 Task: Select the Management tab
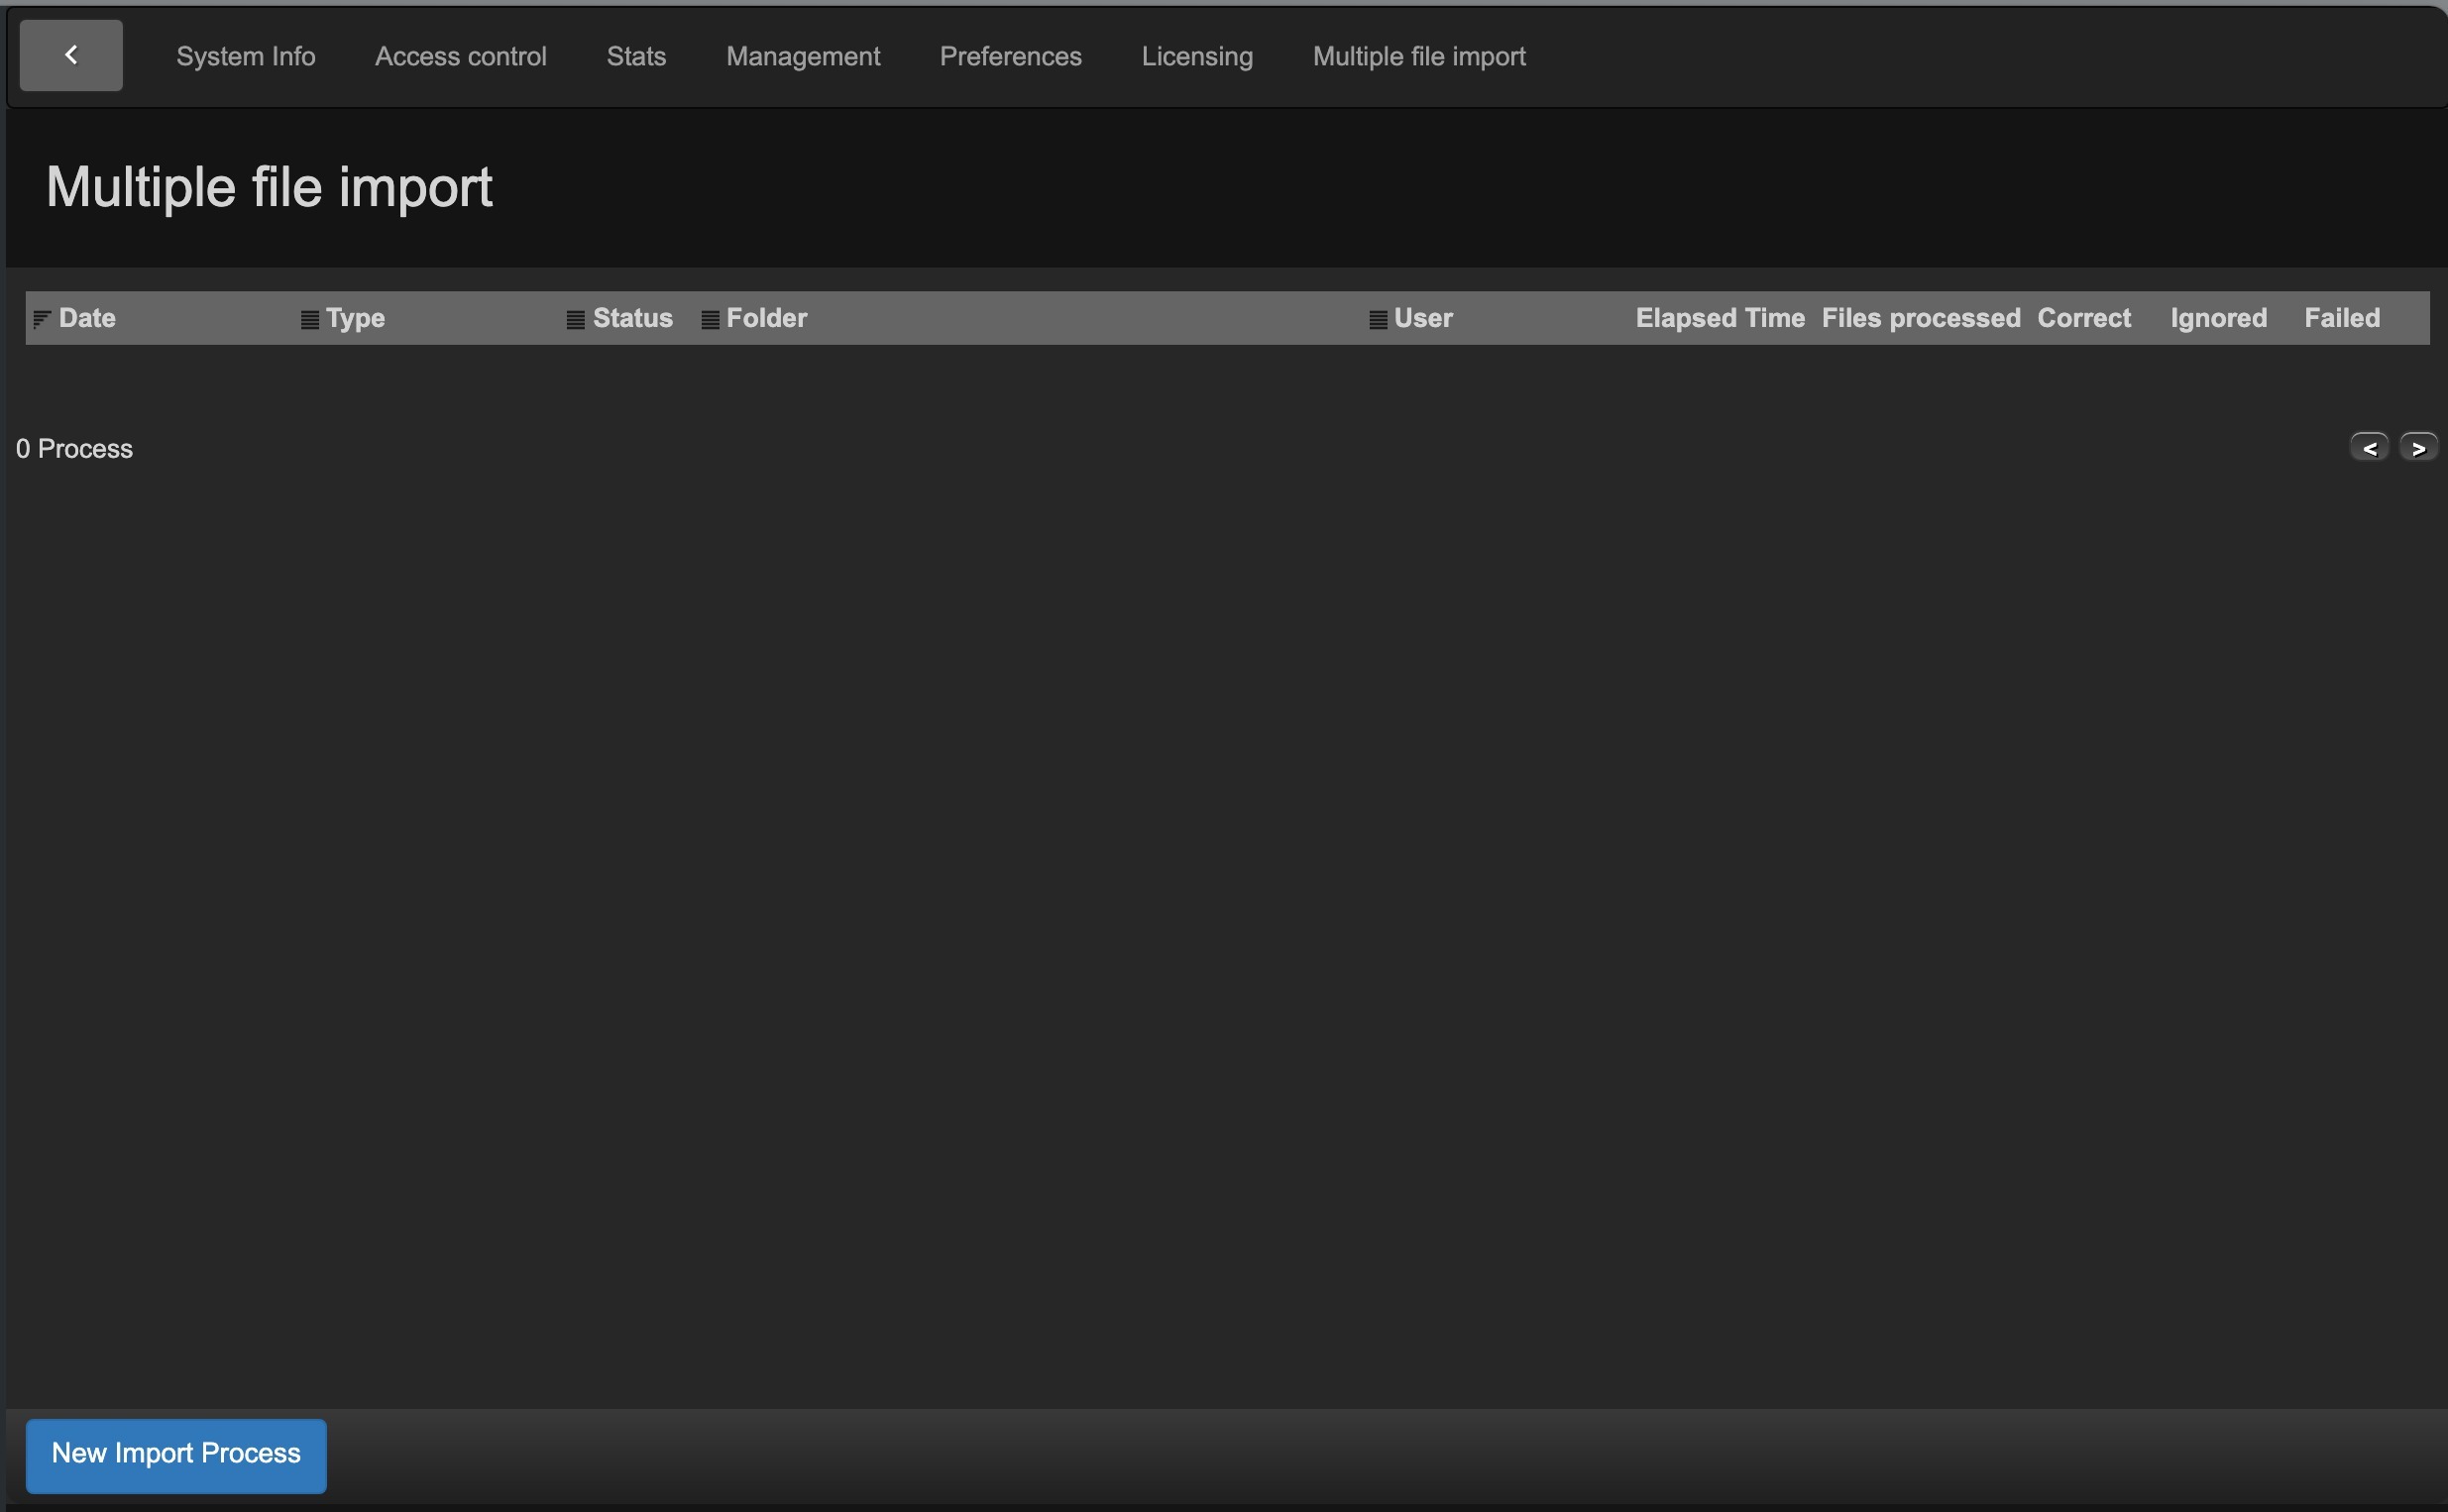tap(802, 57)
